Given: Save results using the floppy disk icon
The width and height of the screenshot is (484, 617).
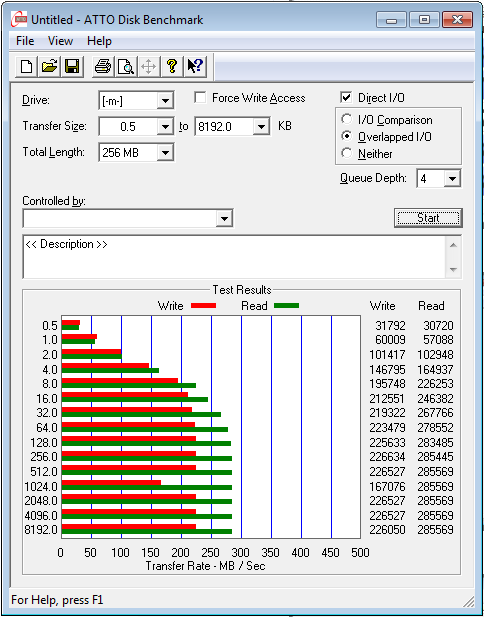Looking at the screenshot, I should coord(72,66).
